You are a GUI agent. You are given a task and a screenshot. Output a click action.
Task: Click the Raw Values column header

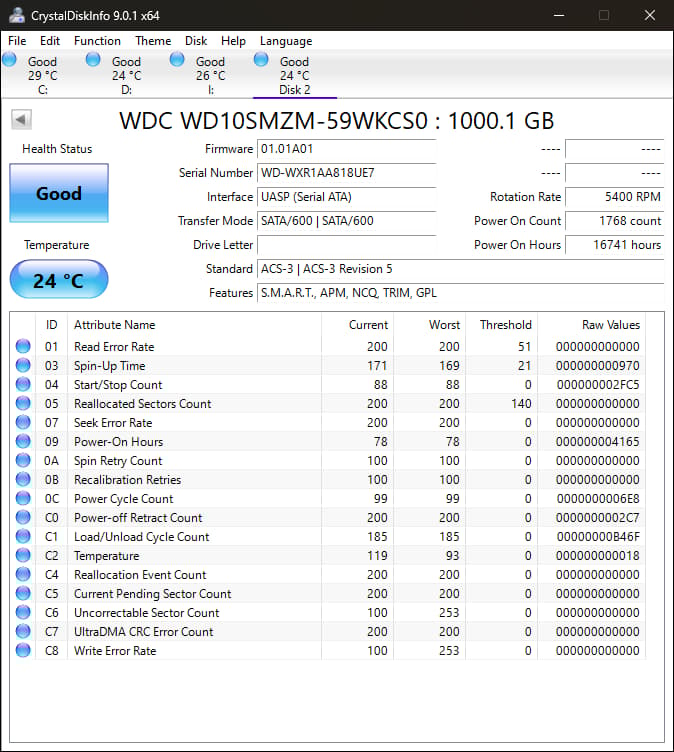point(610,325)
